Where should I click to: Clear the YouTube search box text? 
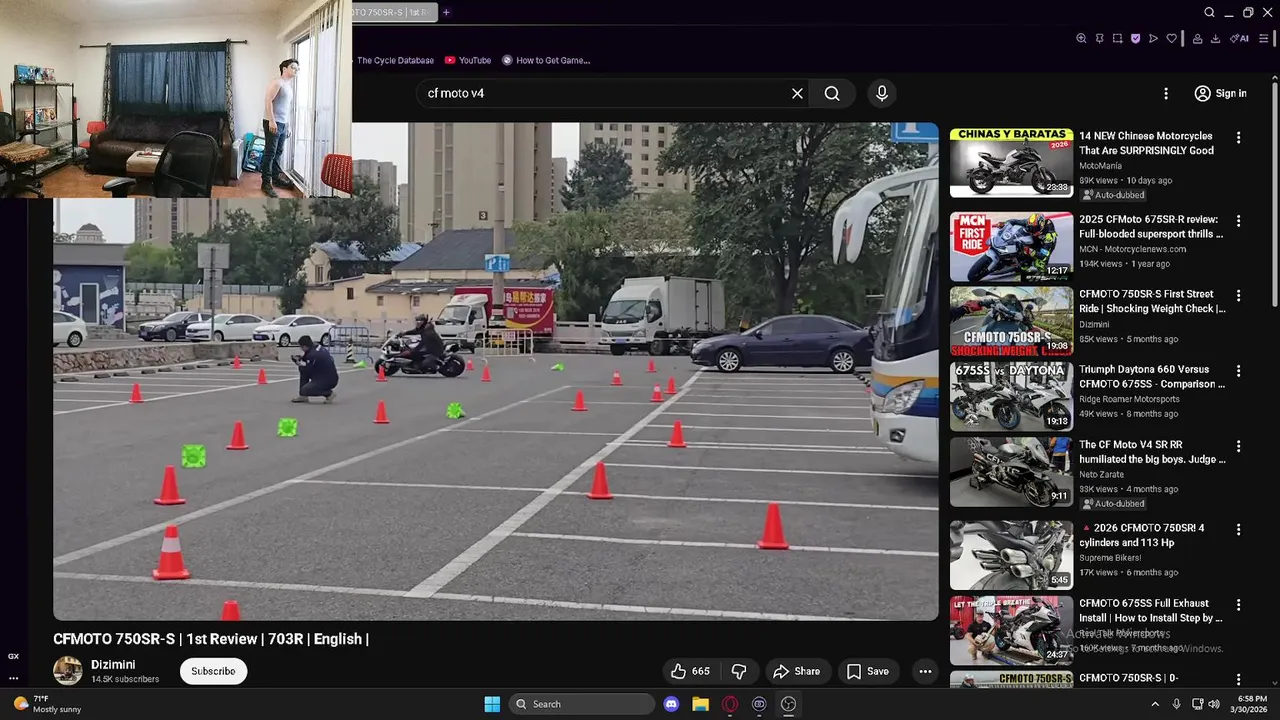click(797, 93)
